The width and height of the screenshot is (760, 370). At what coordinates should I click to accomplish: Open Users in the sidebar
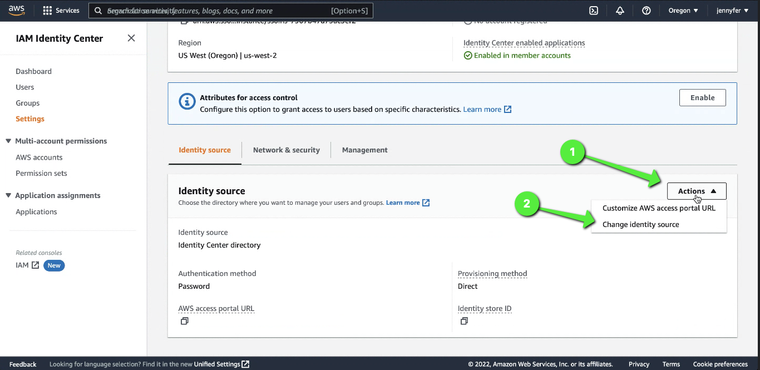(x=25, y=87)
